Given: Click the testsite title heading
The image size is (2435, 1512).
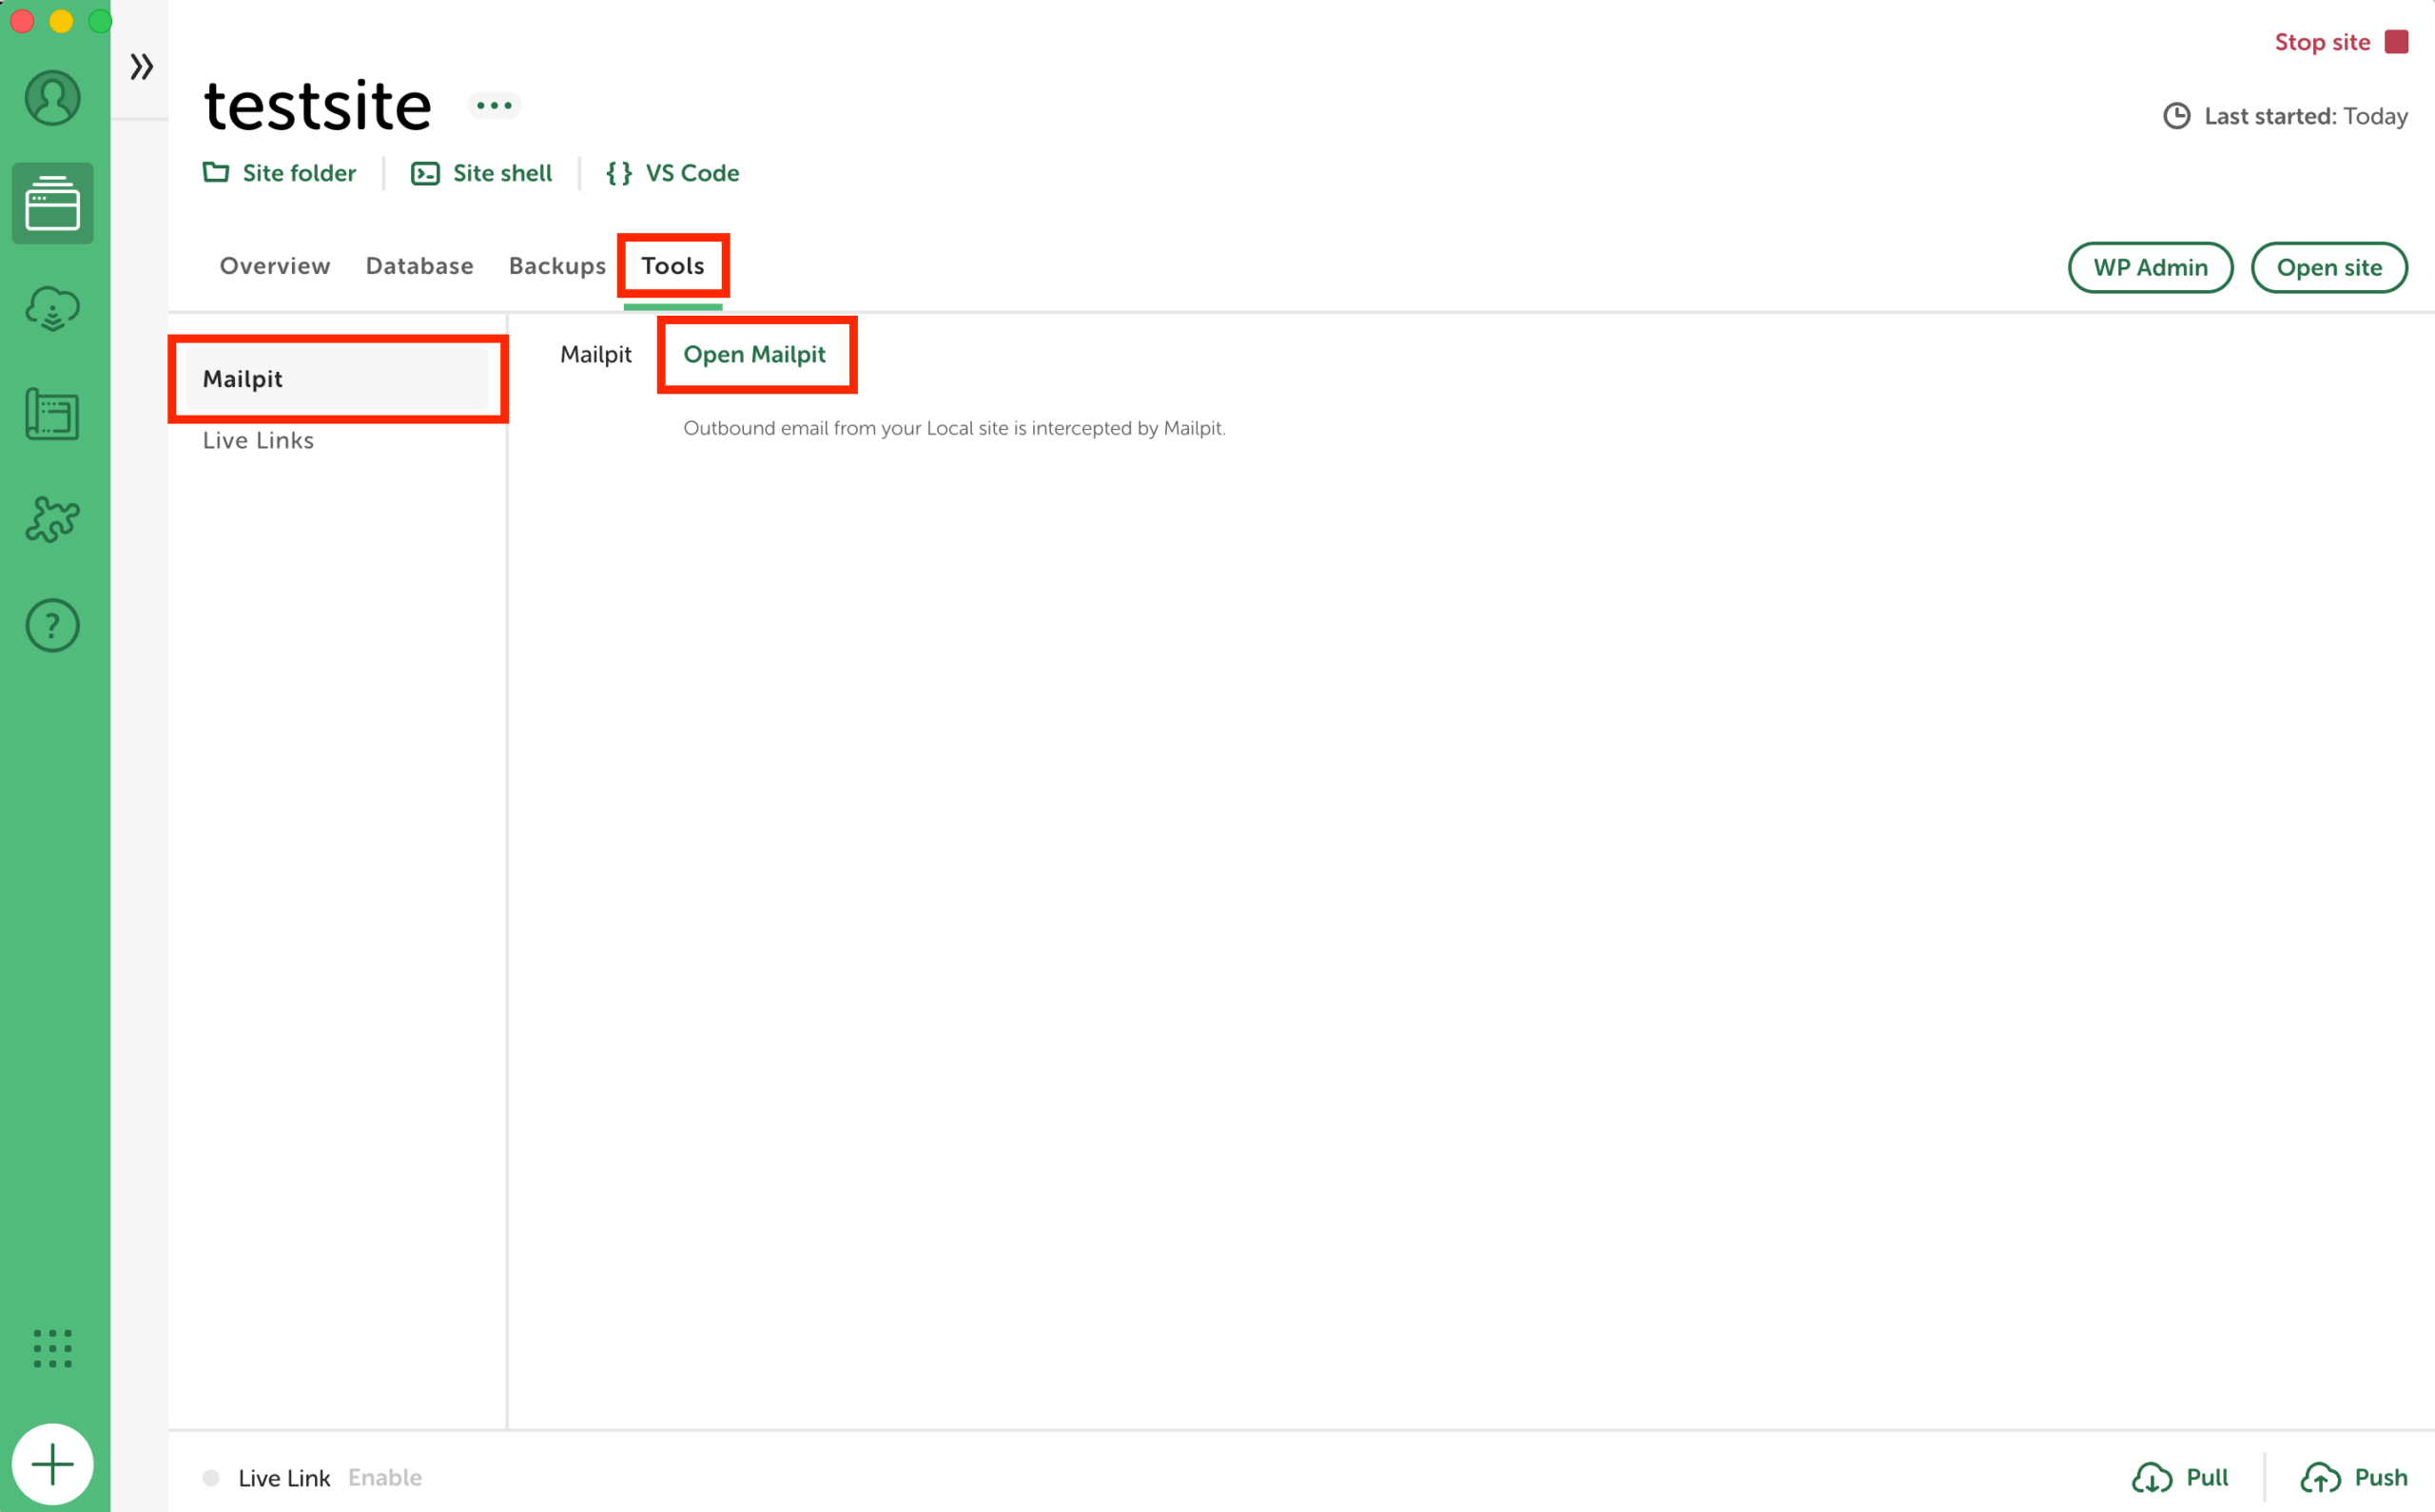Looking at the screenshot, I should coord(318,105).
